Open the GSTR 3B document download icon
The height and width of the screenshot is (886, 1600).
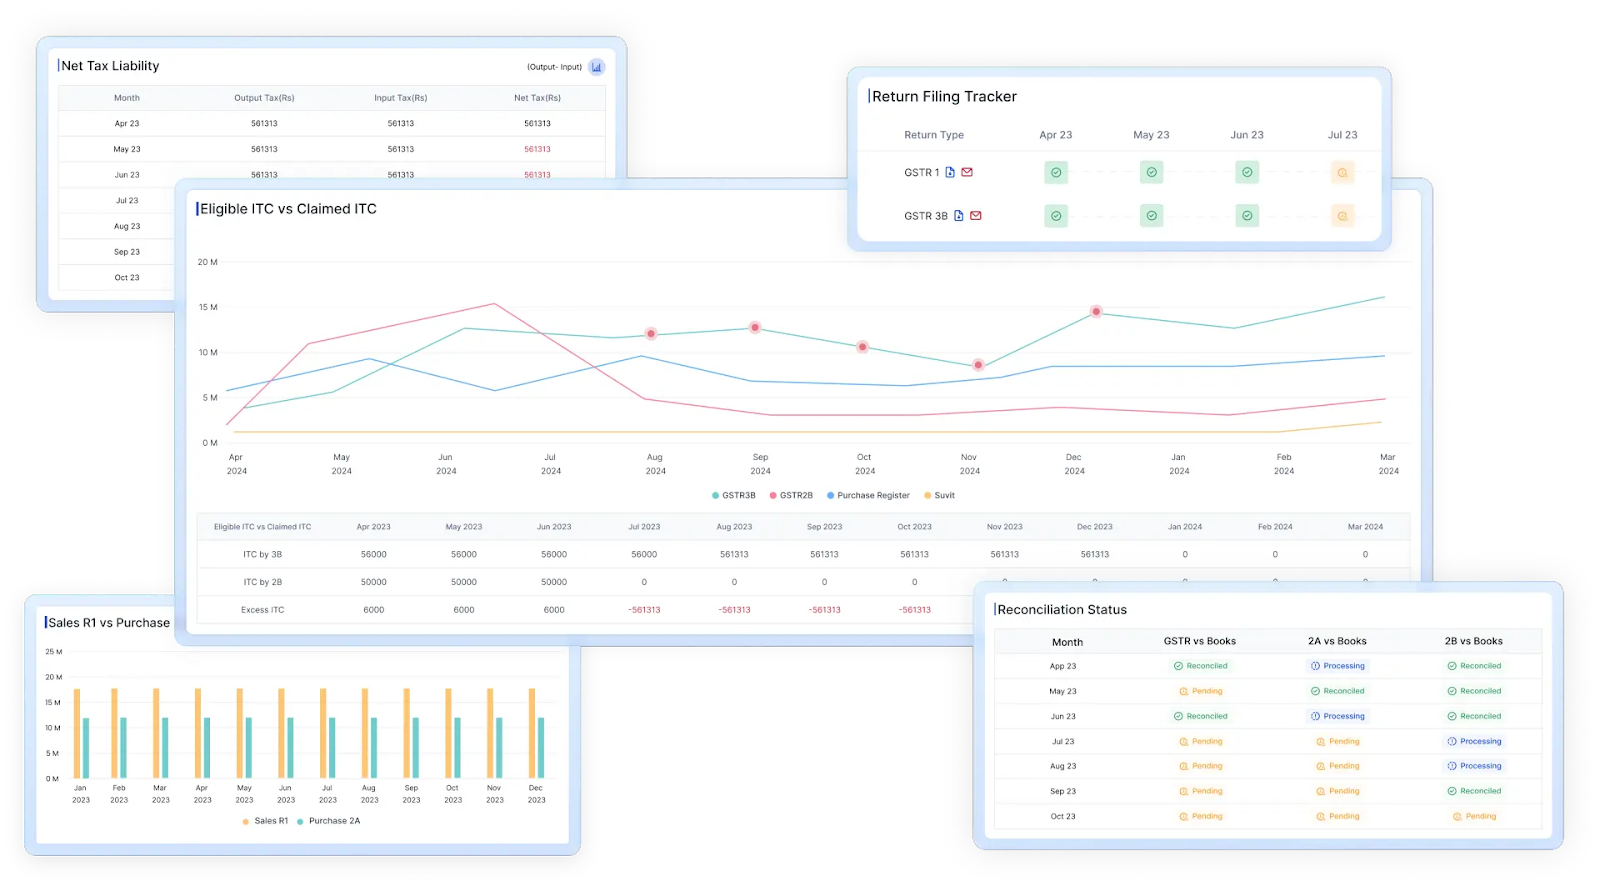click(x=959, y=215)
